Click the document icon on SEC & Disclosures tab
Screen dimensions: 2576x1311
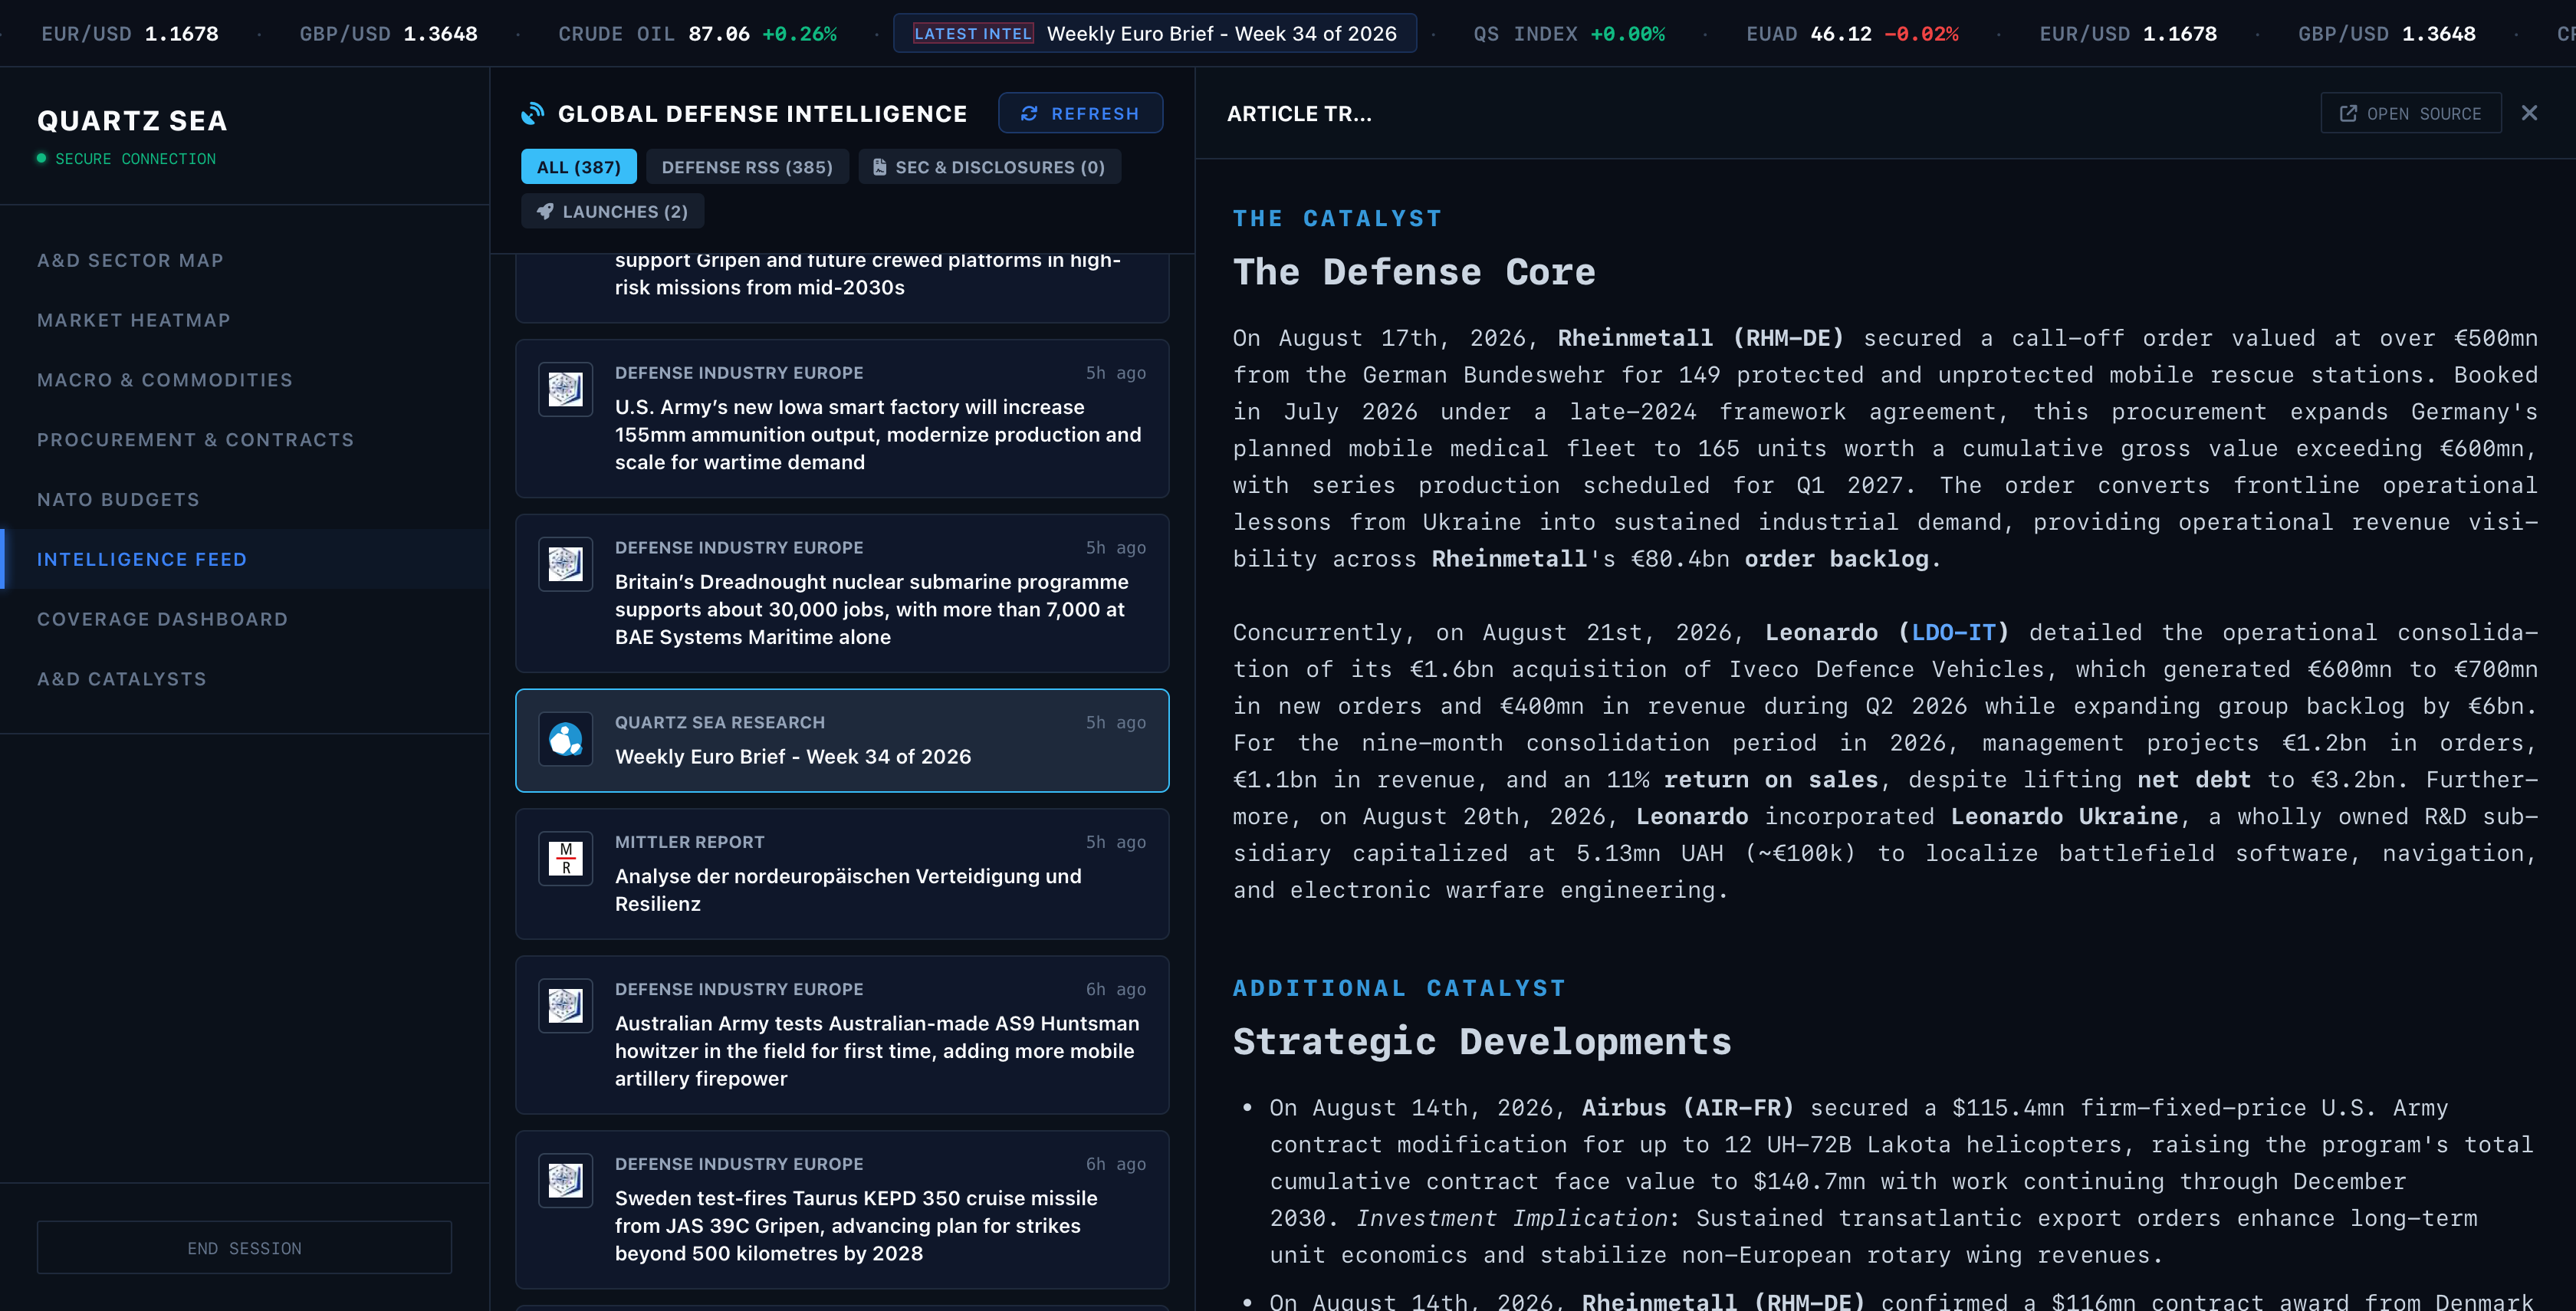[879, 167]
